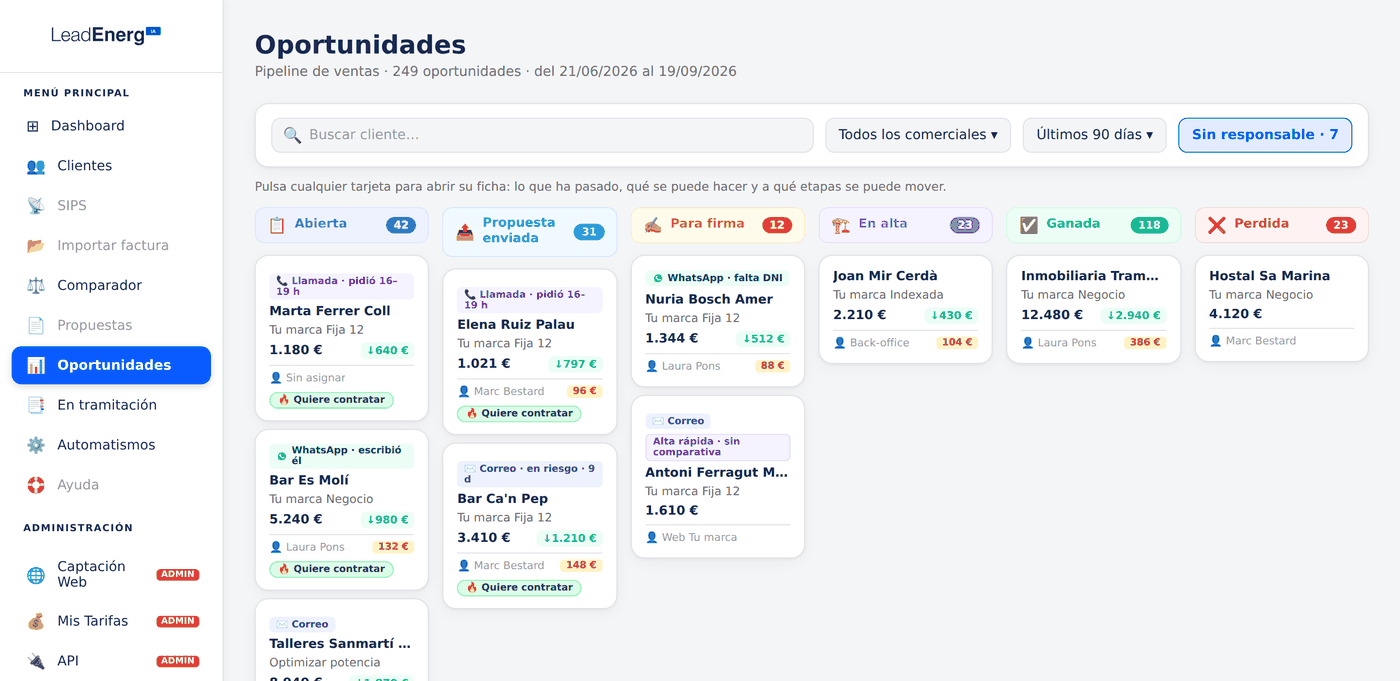Viewport: 1400px width, 681px height.
Task: Click Correo tag on Antoni Ferragut card
Action: point(678,421)
